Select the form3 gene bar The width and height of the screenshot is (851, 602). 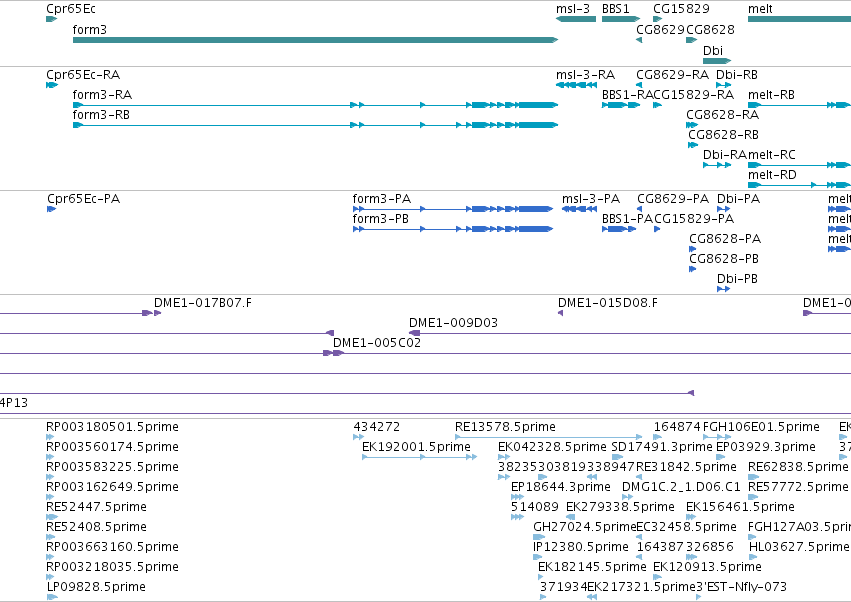click(315, 40)
